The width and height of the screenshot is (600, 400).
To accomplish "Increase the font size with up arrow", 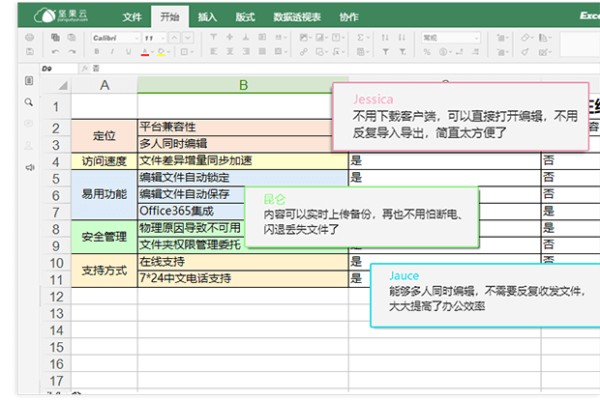I will click(174, 38).
